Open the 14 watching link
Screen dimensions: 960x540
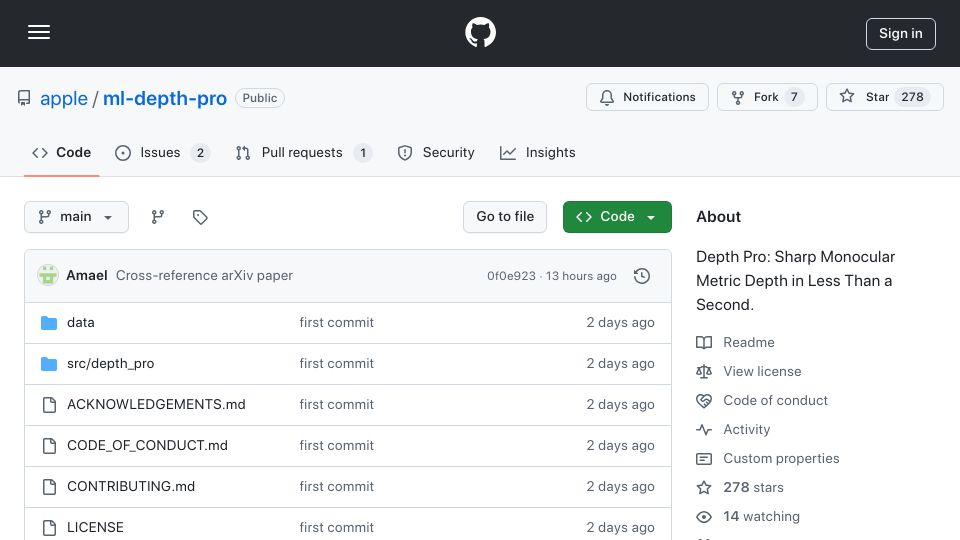pos(761,517)
